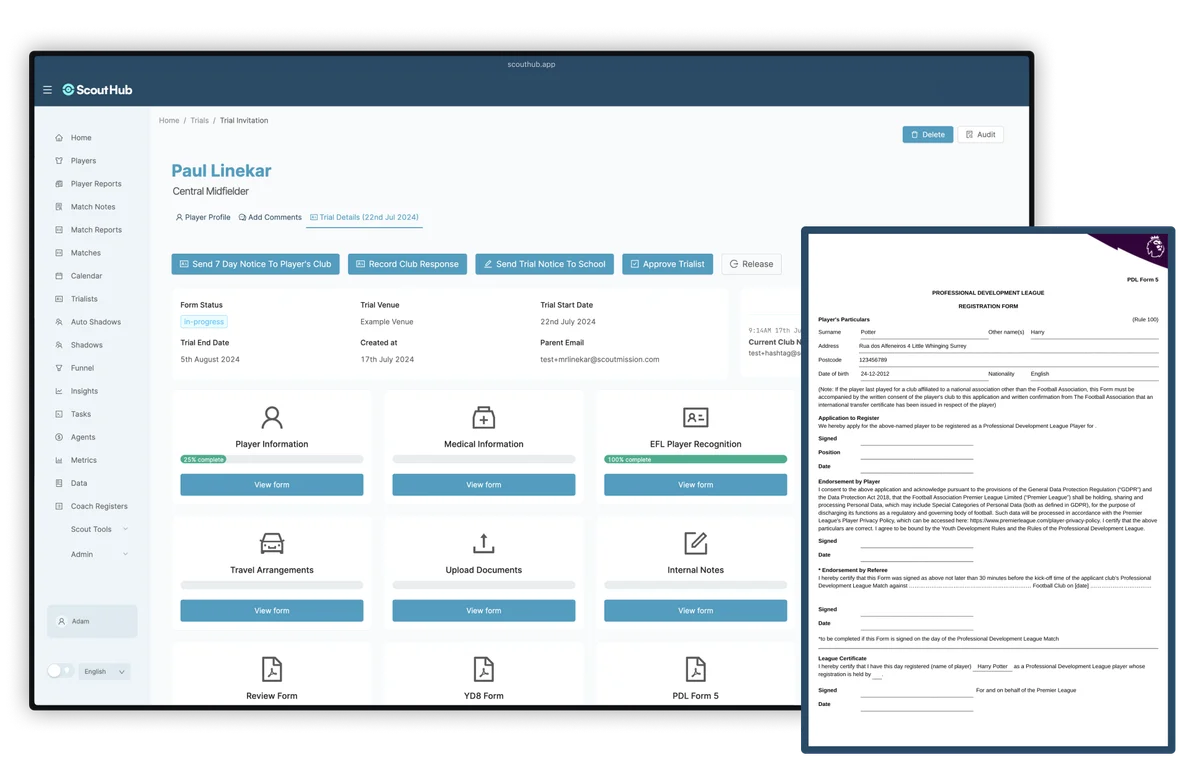Click the Review Form PDF icon
The image size is (1200, 784).
tap(272, 669)
